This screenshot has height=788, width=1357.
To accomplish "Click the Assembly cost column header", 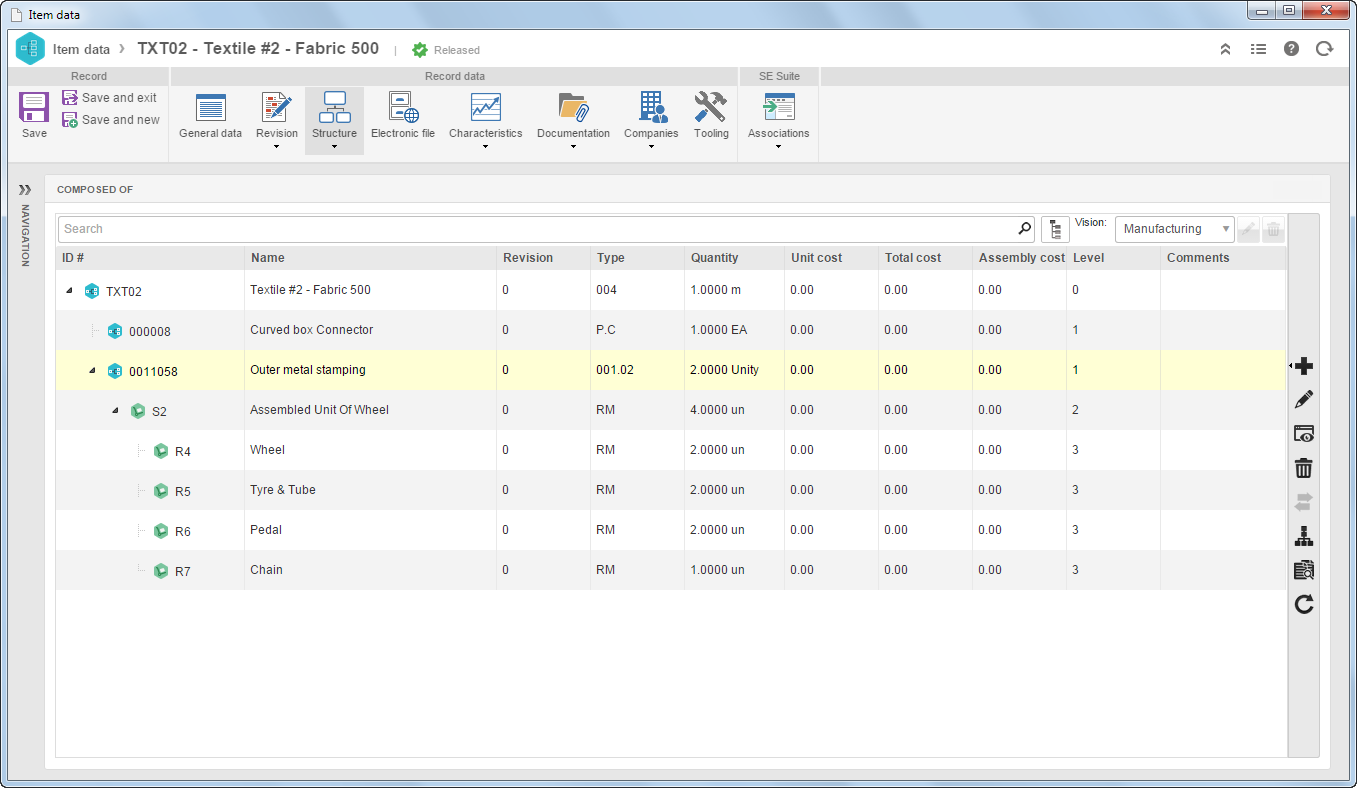I will (1020, 258).
